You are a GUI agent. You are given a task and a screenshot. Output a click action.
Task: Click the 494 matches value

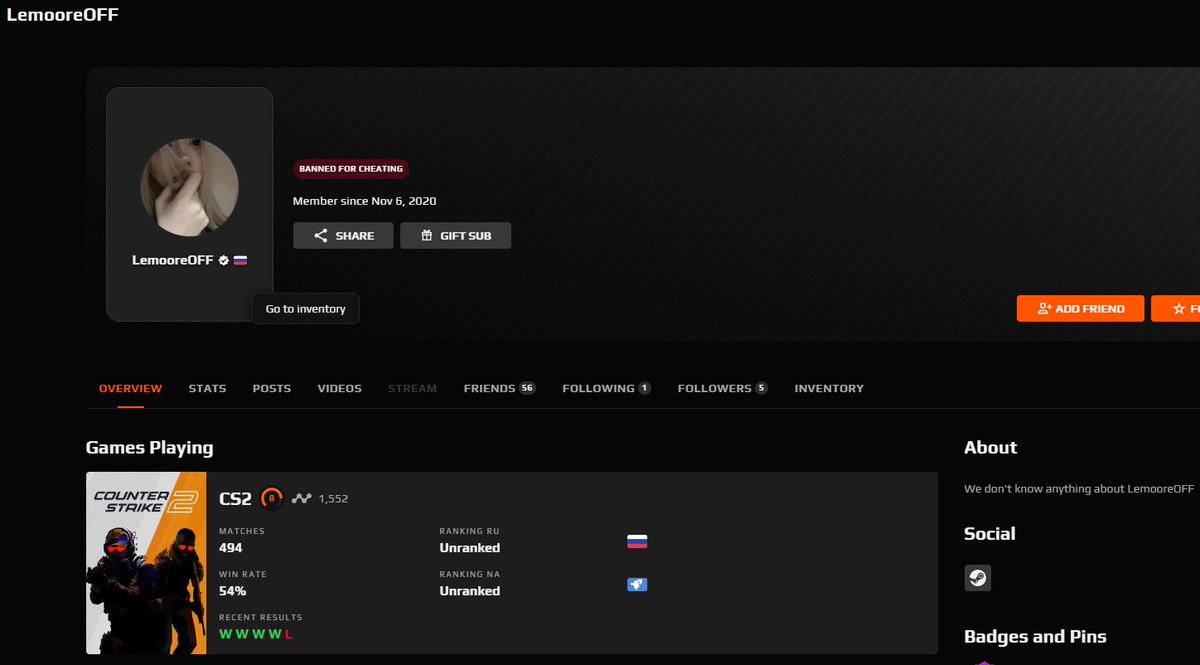tap(230, 548)
